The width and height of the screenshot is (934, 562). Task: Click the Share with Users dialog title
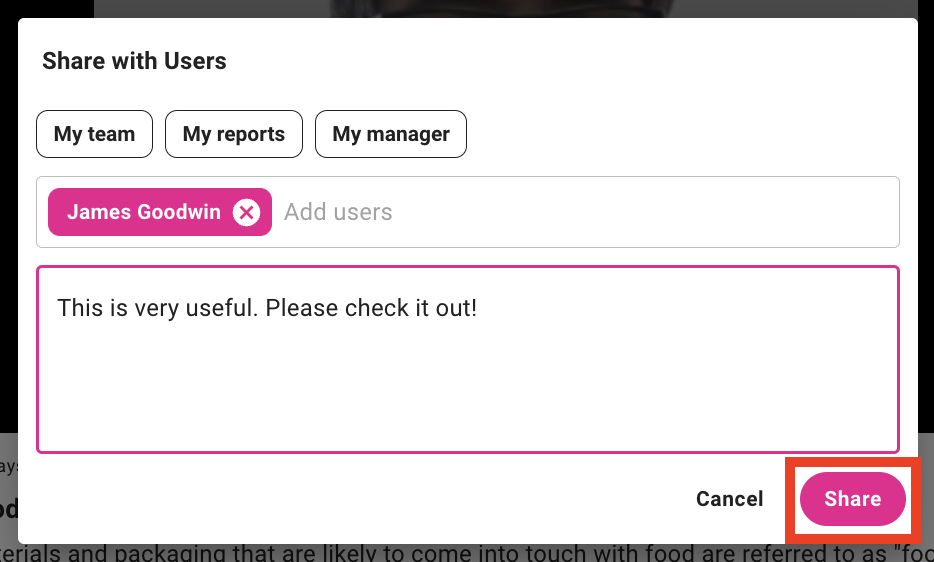click(134, 61)
